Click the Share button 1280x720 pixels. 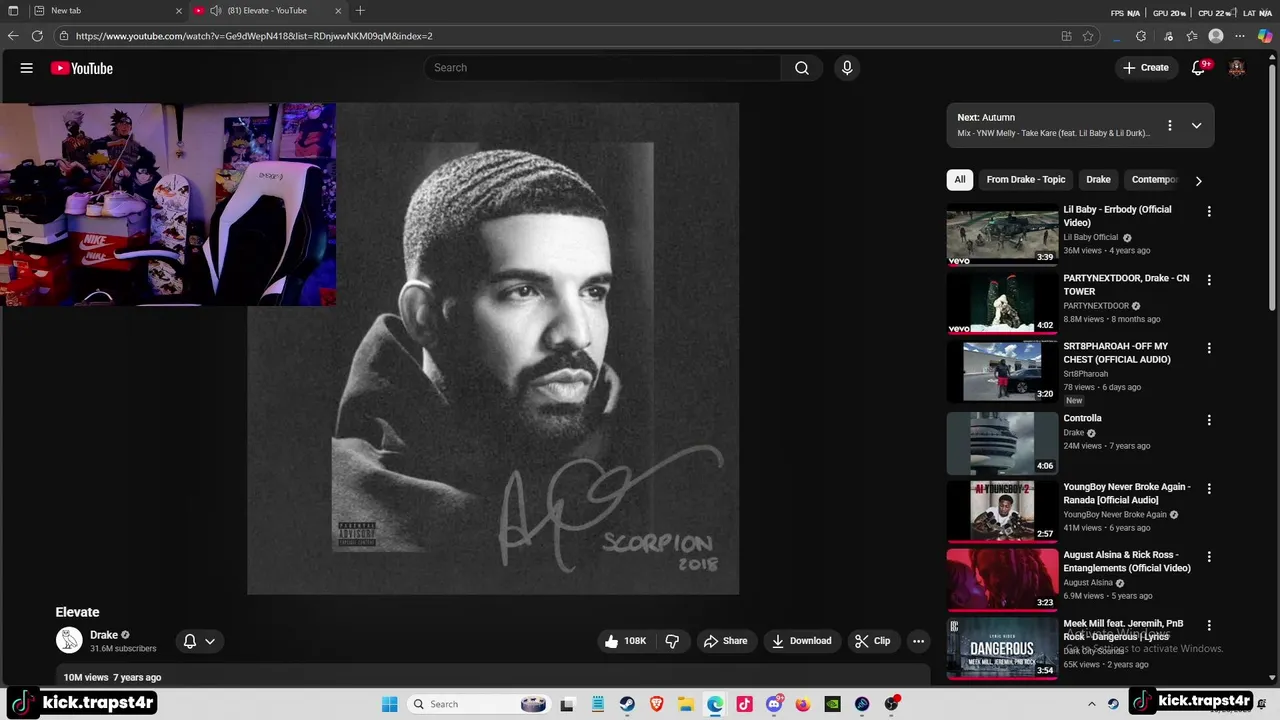point(725,641)
